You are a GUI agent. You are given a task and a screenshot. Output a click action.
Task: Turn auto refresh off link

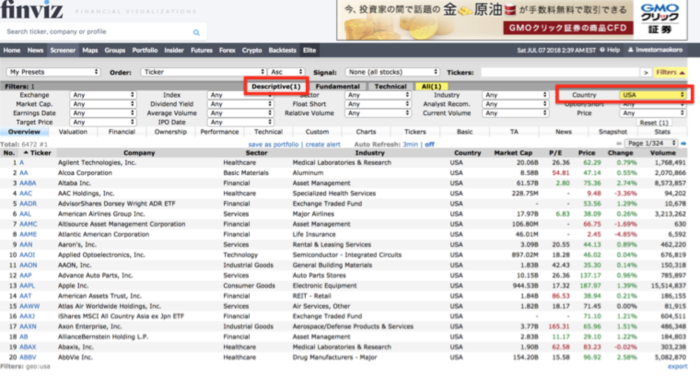pyautogui.click(x=429, y=144)
